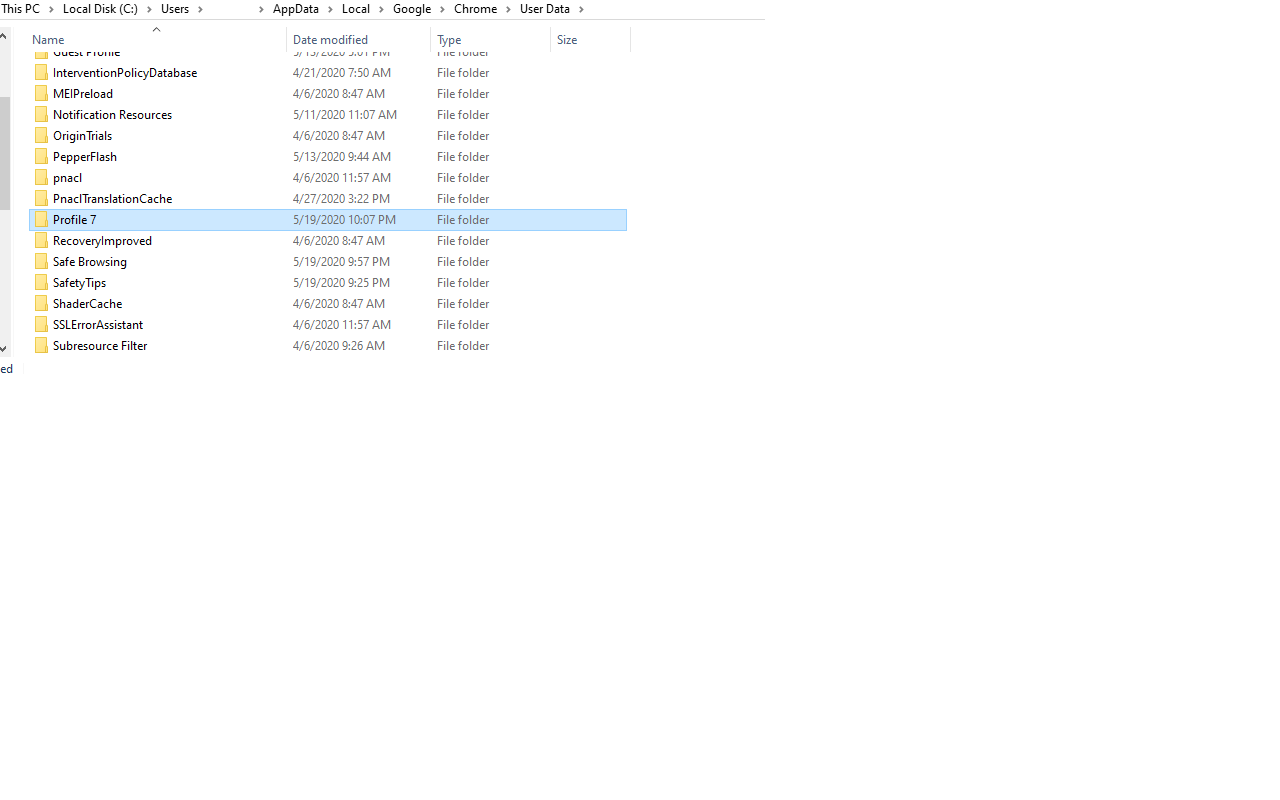Image resolution: width=1280 pixels, height=800 pixels.
Task: Click the OriginTrials folder icon
Action: (41, 135)
